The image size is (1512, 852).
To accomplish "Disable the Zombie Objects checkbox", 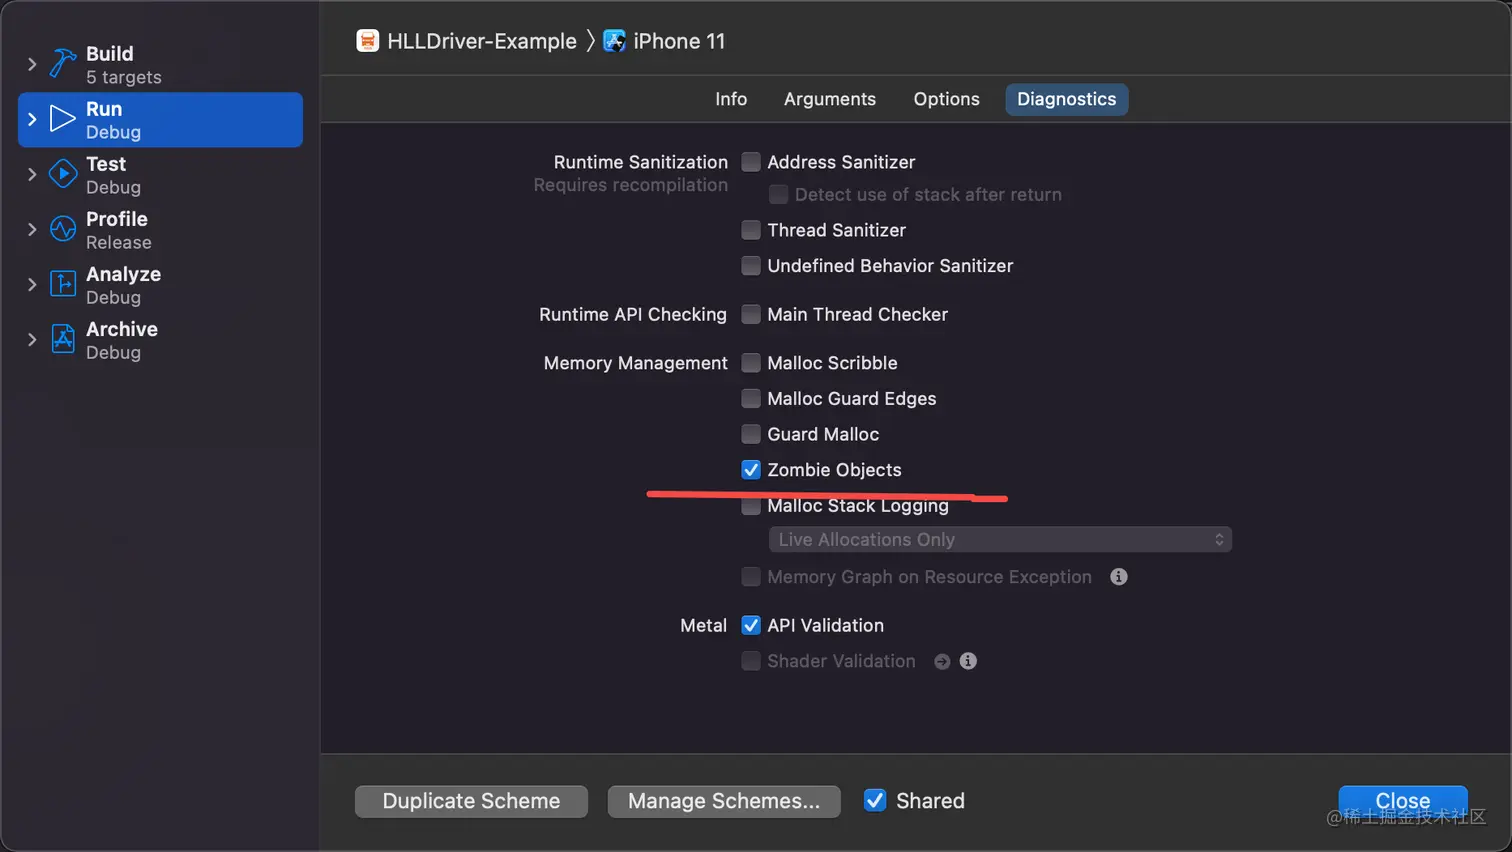I will [x=751, y=469].
